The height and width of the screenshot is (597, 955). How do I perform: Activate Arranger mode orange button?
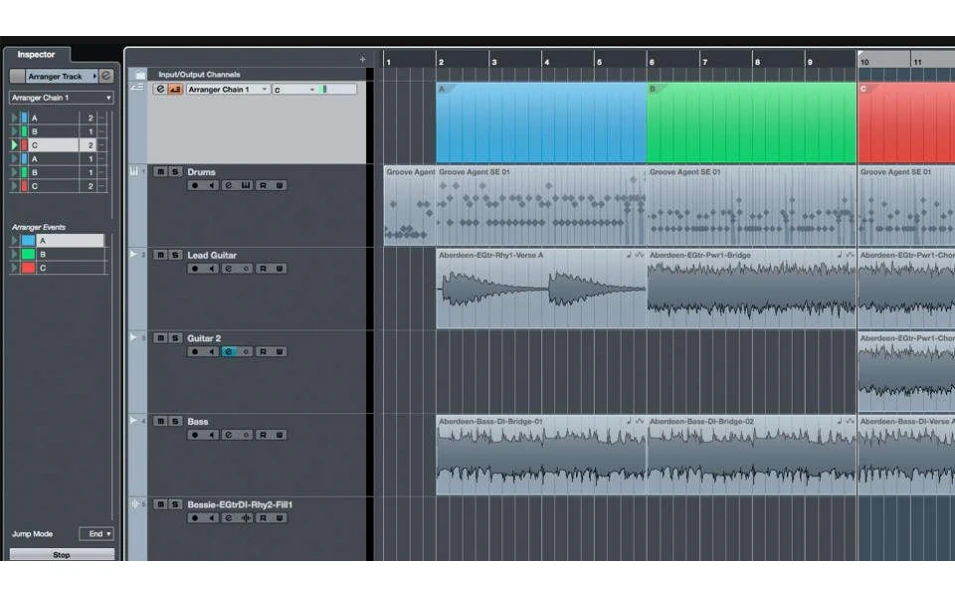[x=175, y=89]
